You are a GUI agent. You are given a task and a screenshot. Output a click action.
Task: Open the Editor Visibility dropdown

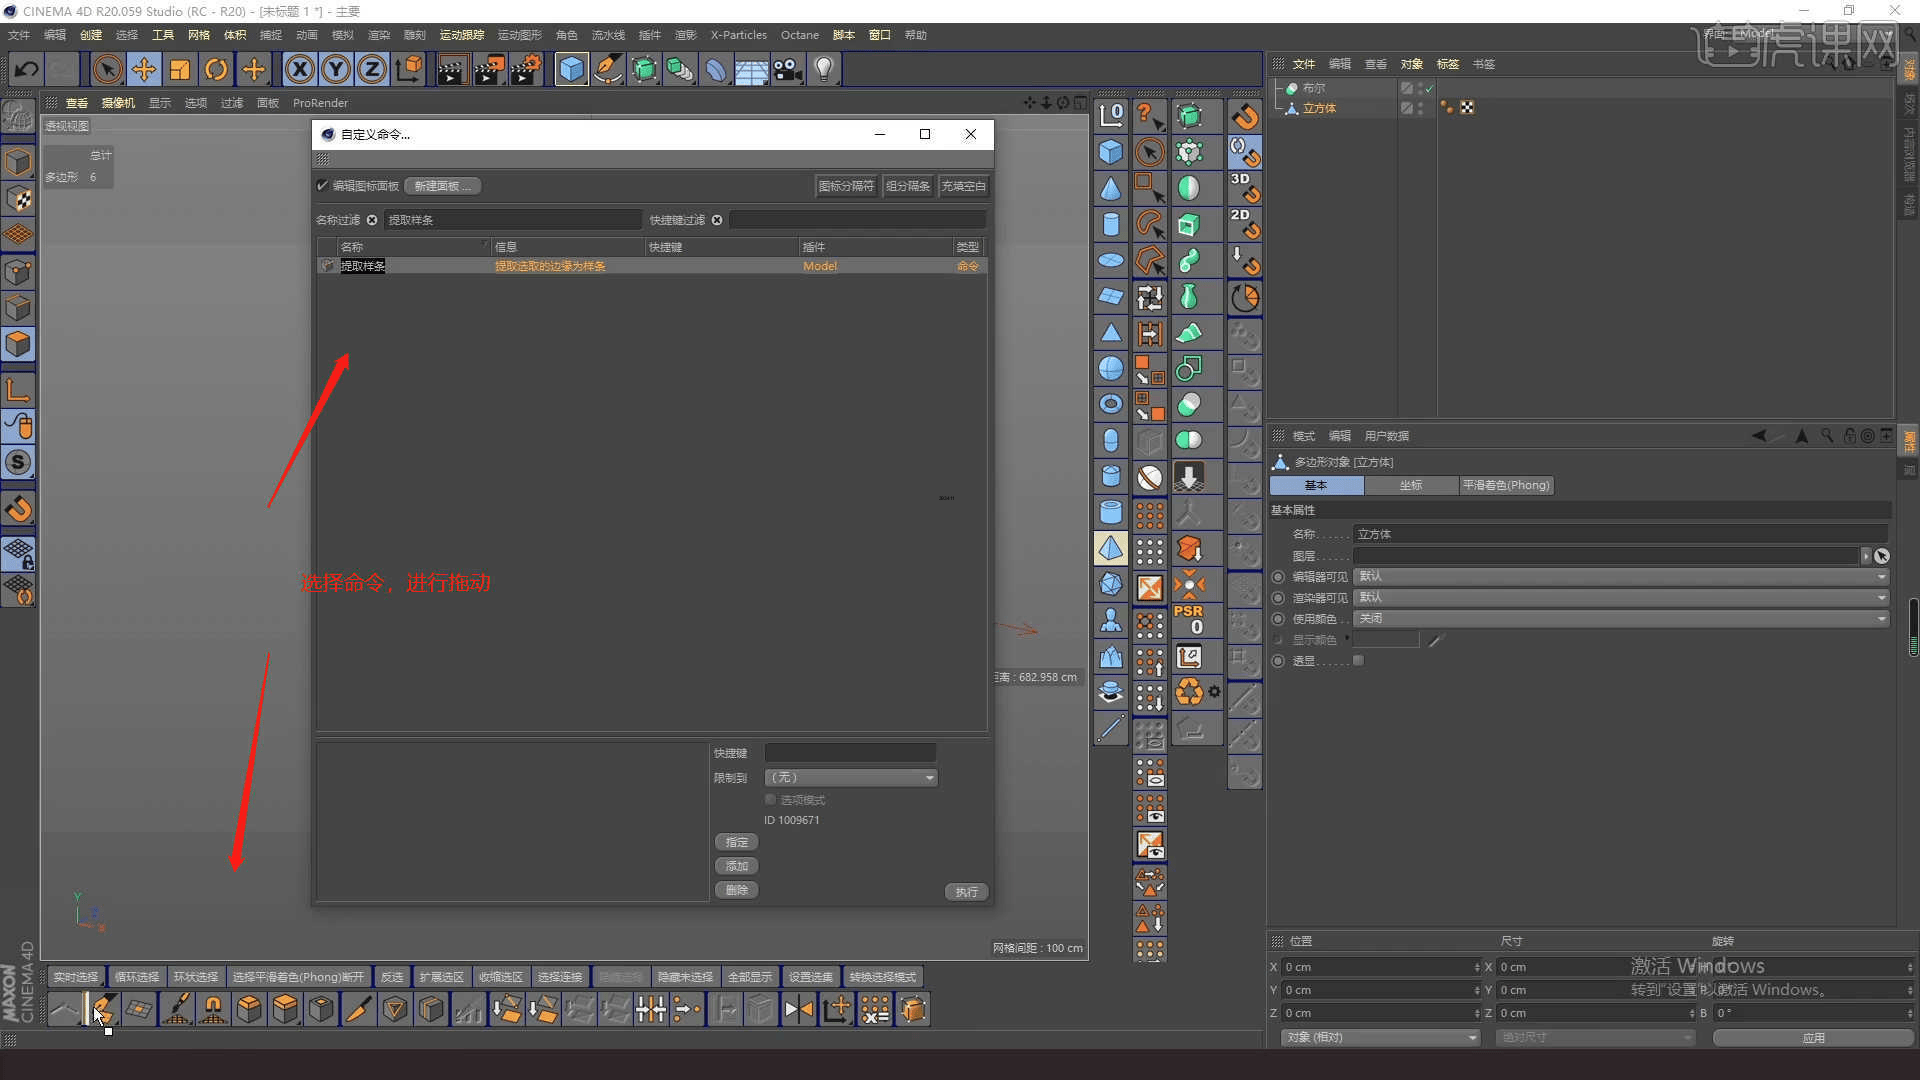pos(1621,577)
